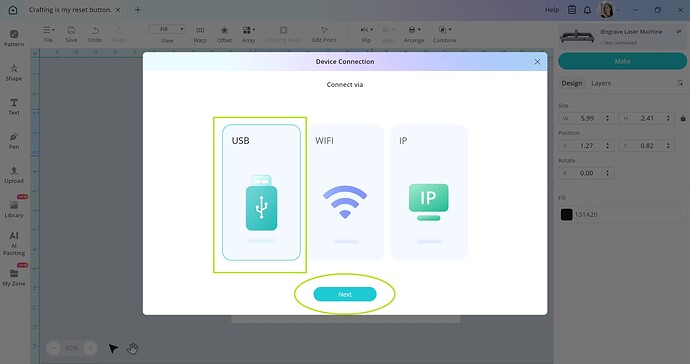Undo the last action

click(x=95, y=34)
